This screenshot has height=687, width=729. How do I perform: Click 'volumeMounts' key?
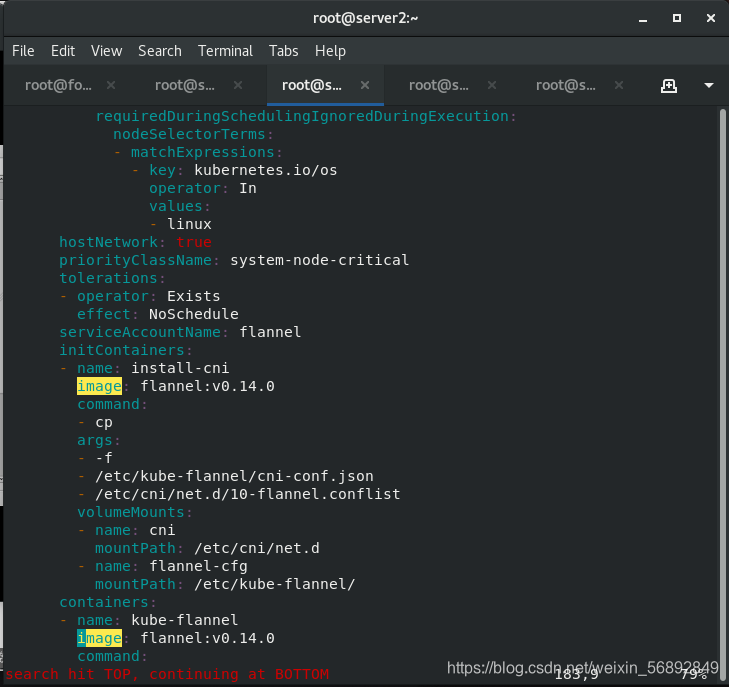pyautogui.click(x=131, y=512)
